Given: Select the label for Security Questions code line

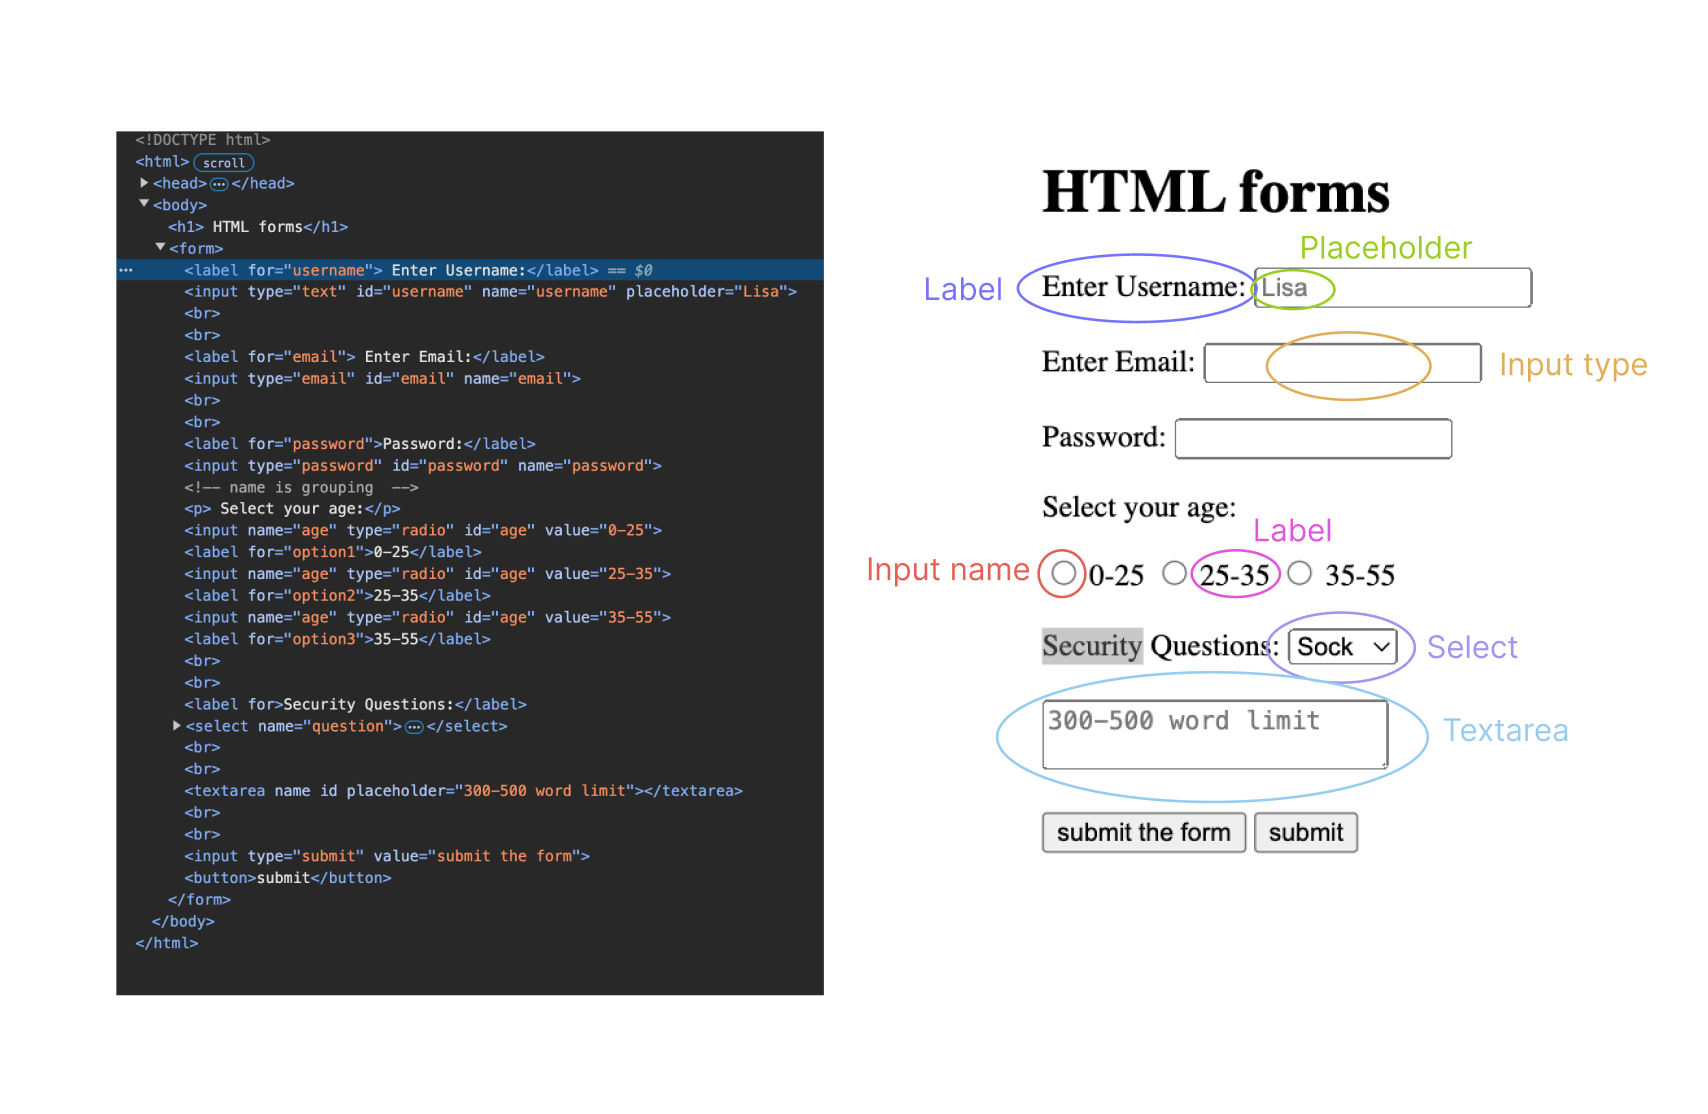Looking at the screenshot, I should pyautogui.click(x=355, y=705).
